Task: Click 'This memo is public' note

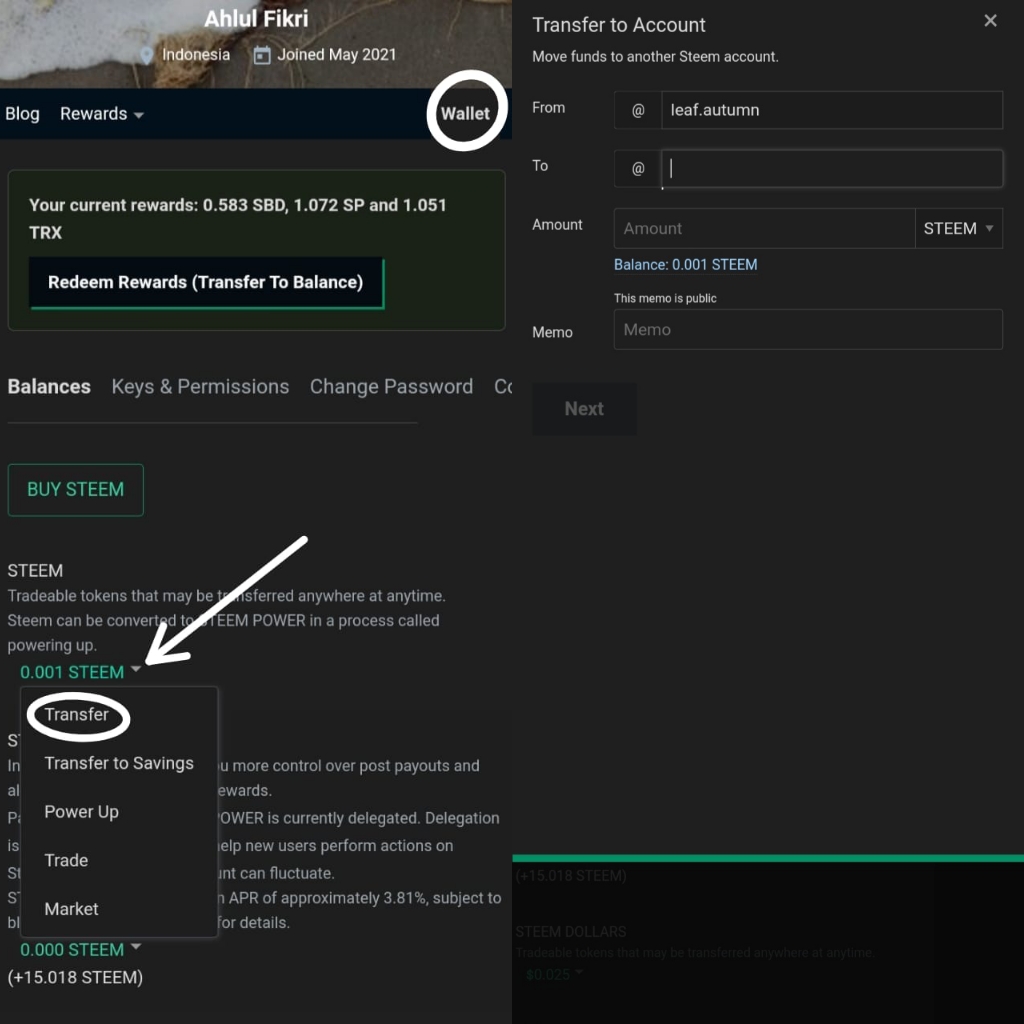Action: point(665,298)
